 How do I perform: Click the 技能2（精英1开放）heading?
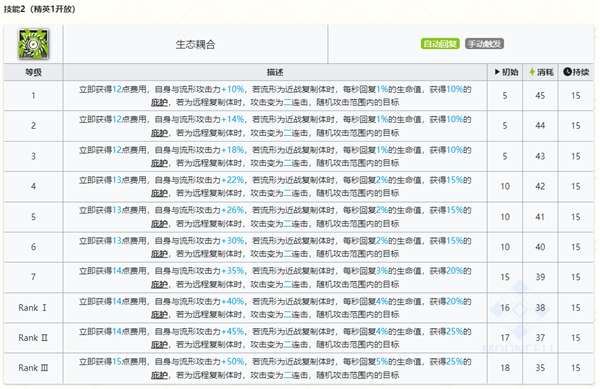coord(39,9)
